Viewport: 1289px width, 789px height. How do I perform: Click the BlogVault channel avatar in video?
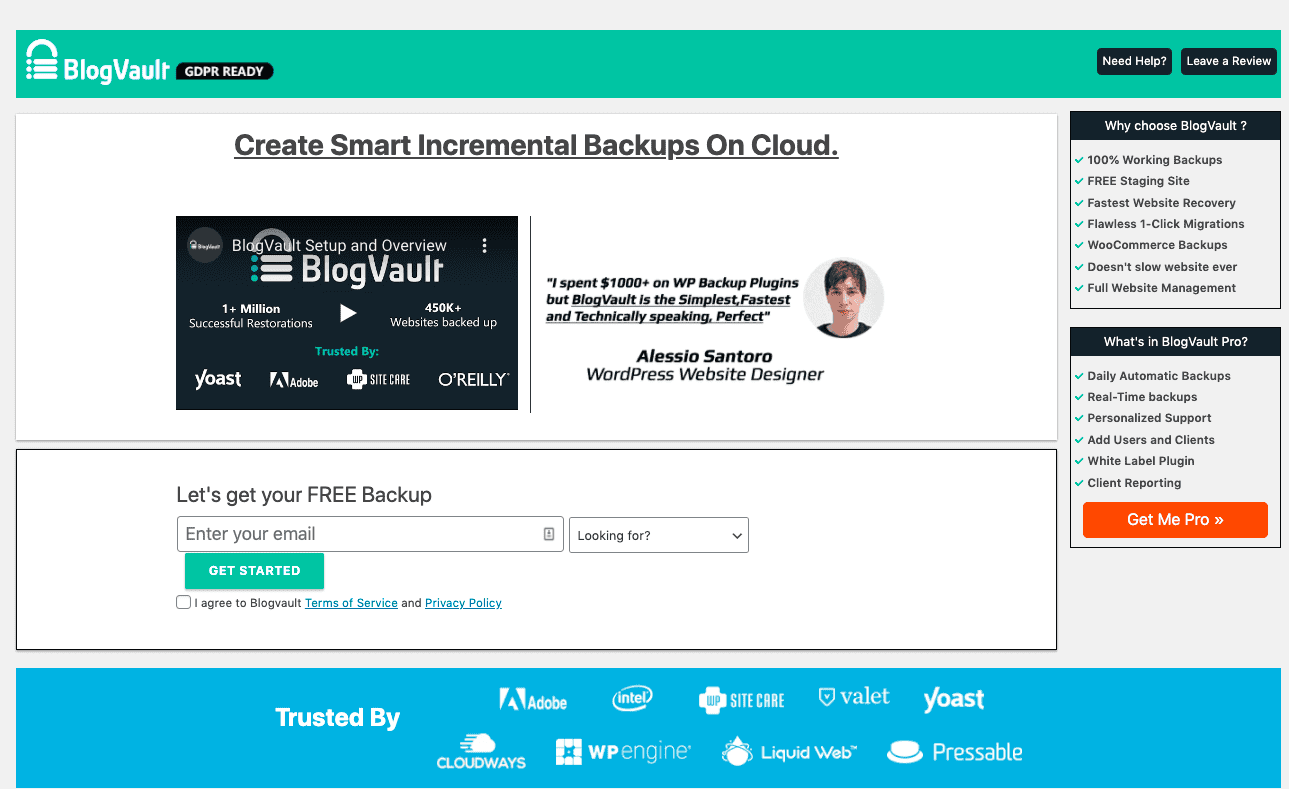pos(205,245)
